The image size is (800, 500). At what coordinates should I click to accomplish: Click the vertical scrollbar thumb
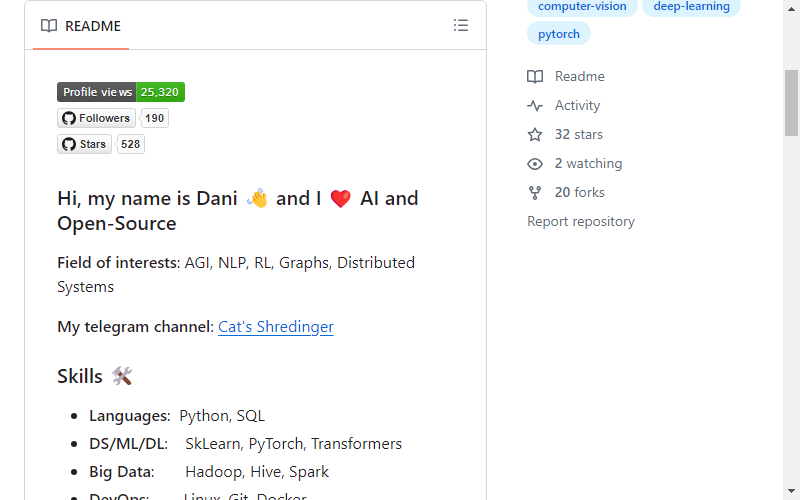coord(791,103)
